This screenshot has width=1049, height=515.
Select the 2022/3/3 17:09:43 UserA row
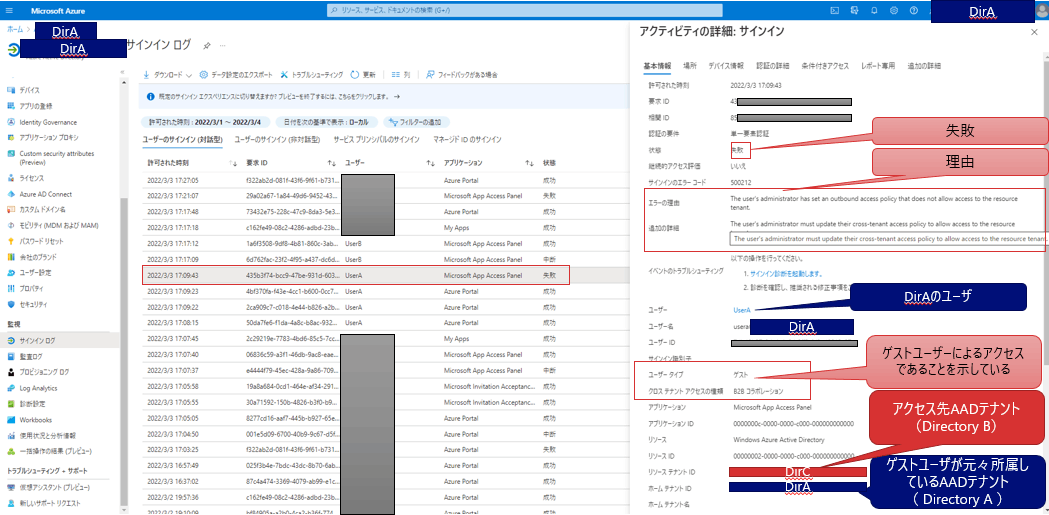pyautogui.click(x=356, y=276)
